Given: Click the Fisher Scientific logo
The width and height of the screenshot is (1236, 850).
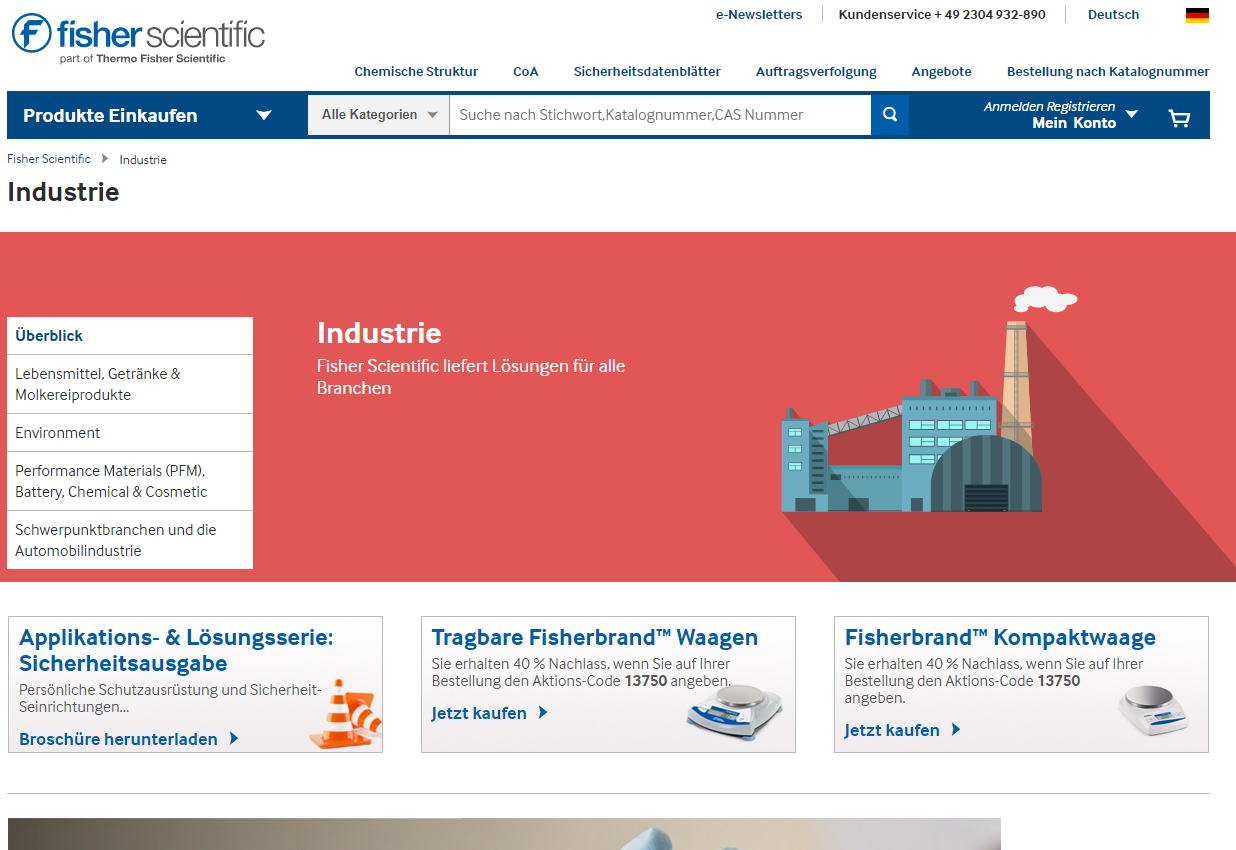Looking at the screenshot, I should (x=138, y=37).
